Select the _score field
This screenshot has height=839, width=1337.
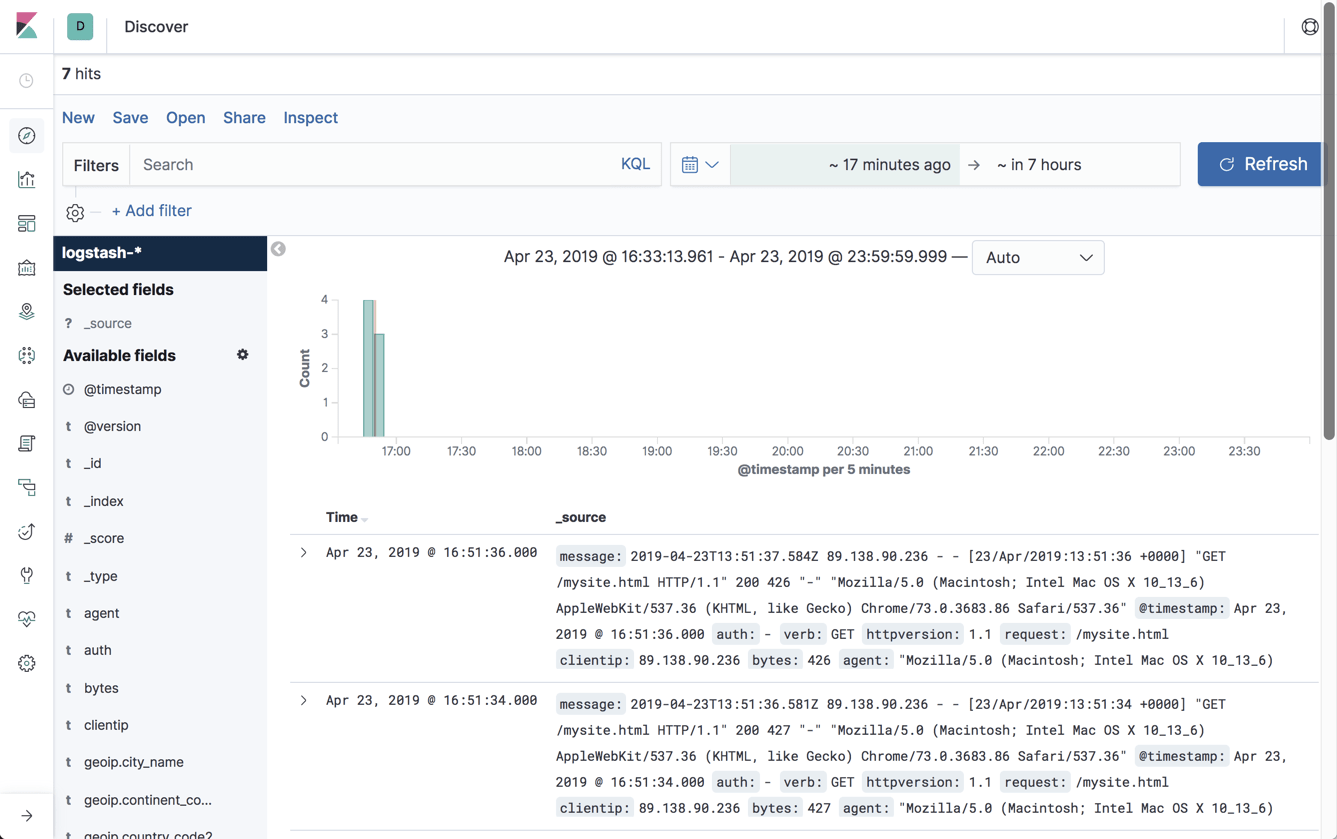pyautogui.click(x=104, y=539)
